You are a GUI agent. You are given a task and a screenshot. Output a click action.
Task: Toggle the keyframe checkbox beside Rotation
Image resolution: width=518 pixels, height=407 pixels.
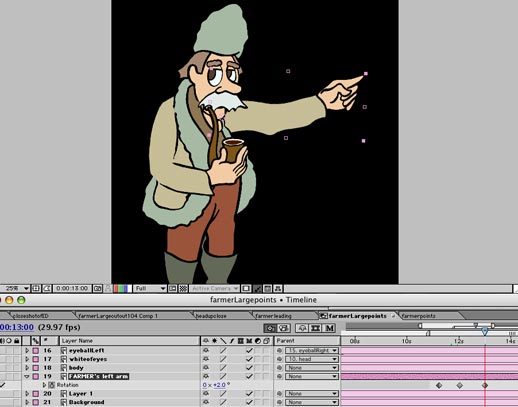3,385
